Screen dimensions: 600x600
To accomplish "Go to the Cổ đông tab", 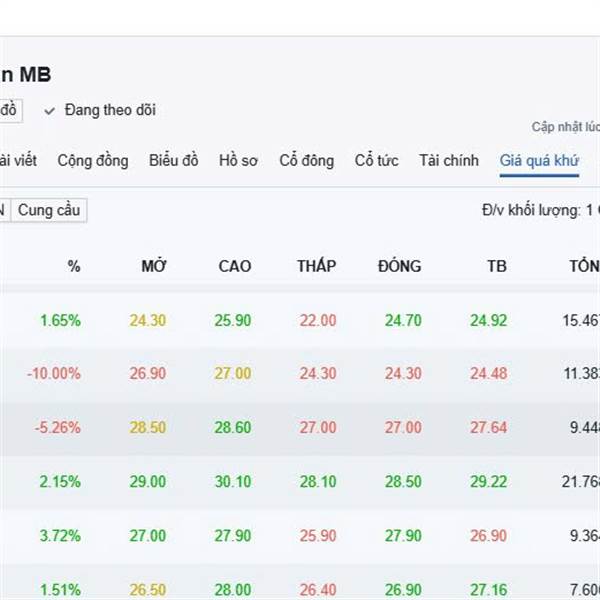I will click(x=307, y=161).
